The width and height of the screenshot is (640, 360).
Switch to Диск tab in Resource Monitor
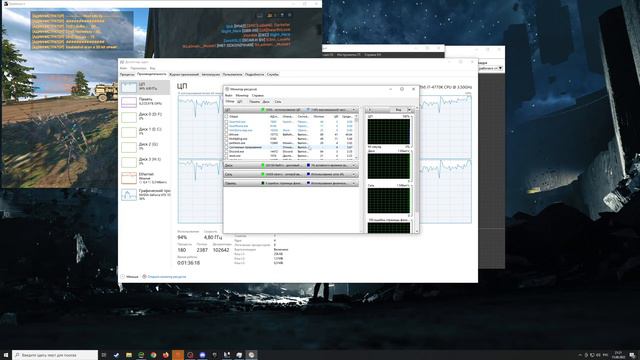click(266, 101)
